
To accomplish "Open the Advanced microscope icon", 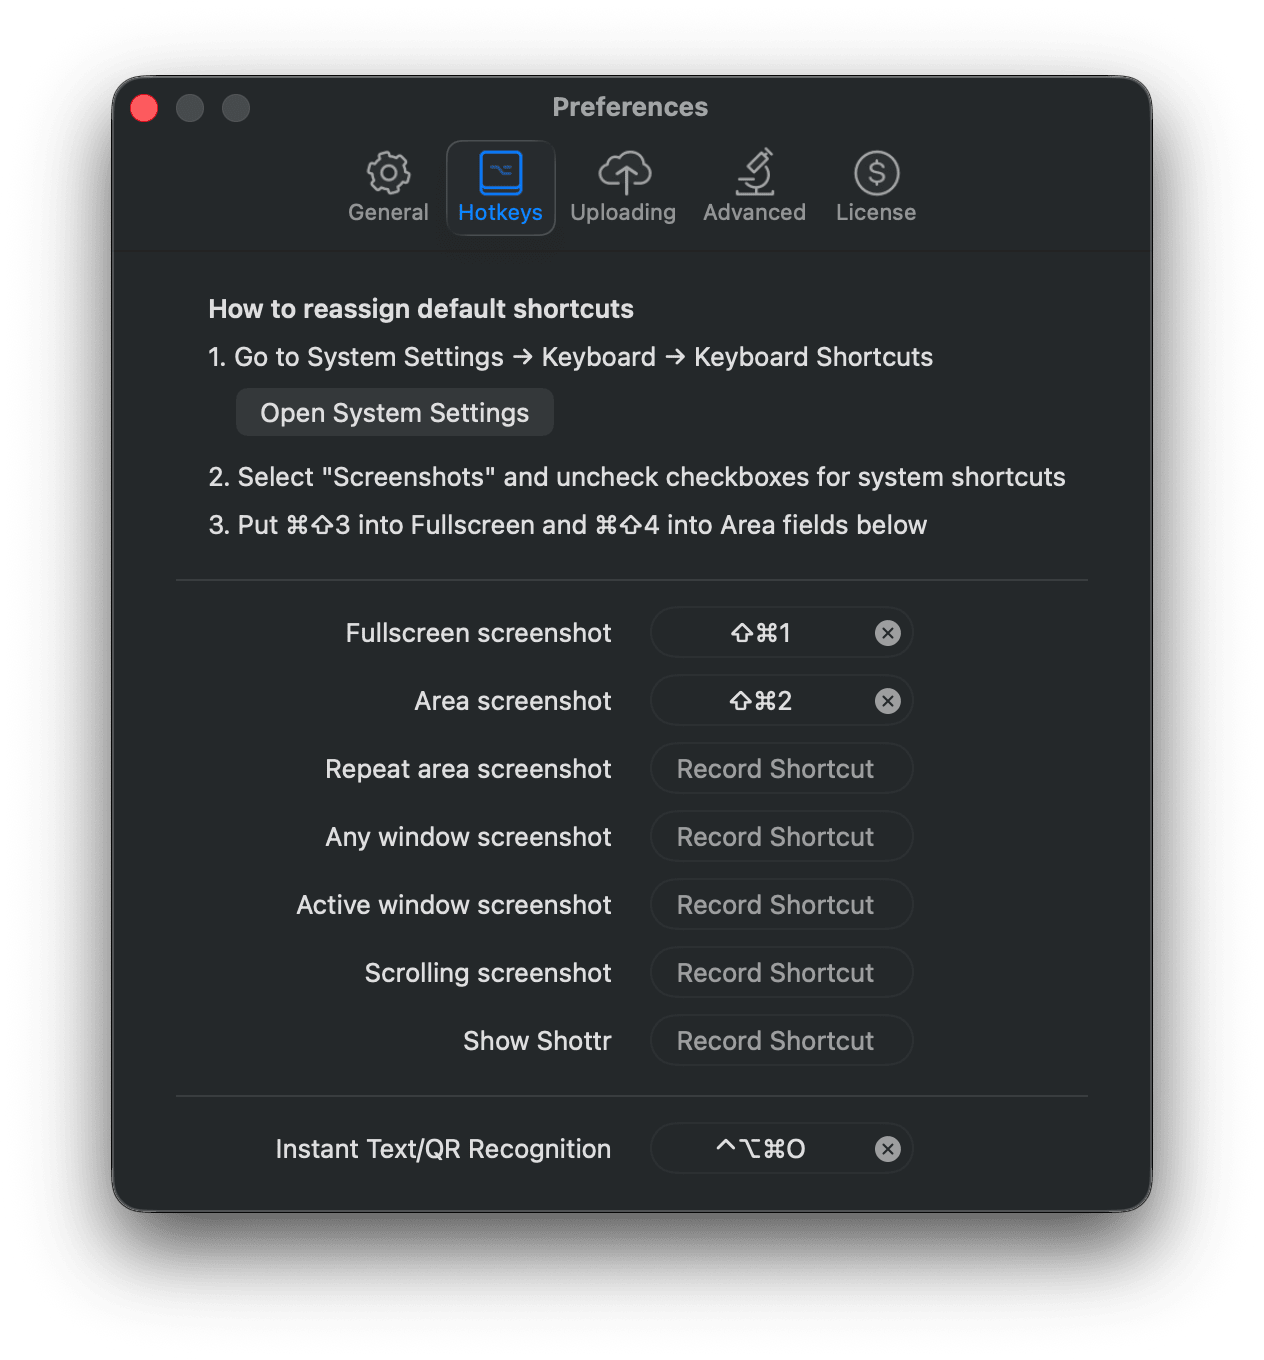I will coord(754,173).
